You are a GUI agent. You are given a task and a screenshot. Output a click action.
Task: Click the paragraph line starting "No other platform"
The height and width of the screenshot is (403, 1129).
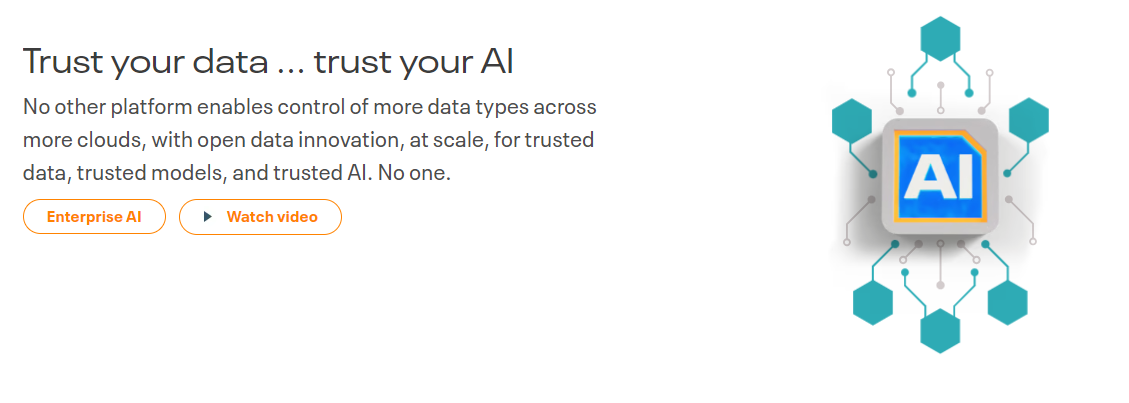[309, 106]
